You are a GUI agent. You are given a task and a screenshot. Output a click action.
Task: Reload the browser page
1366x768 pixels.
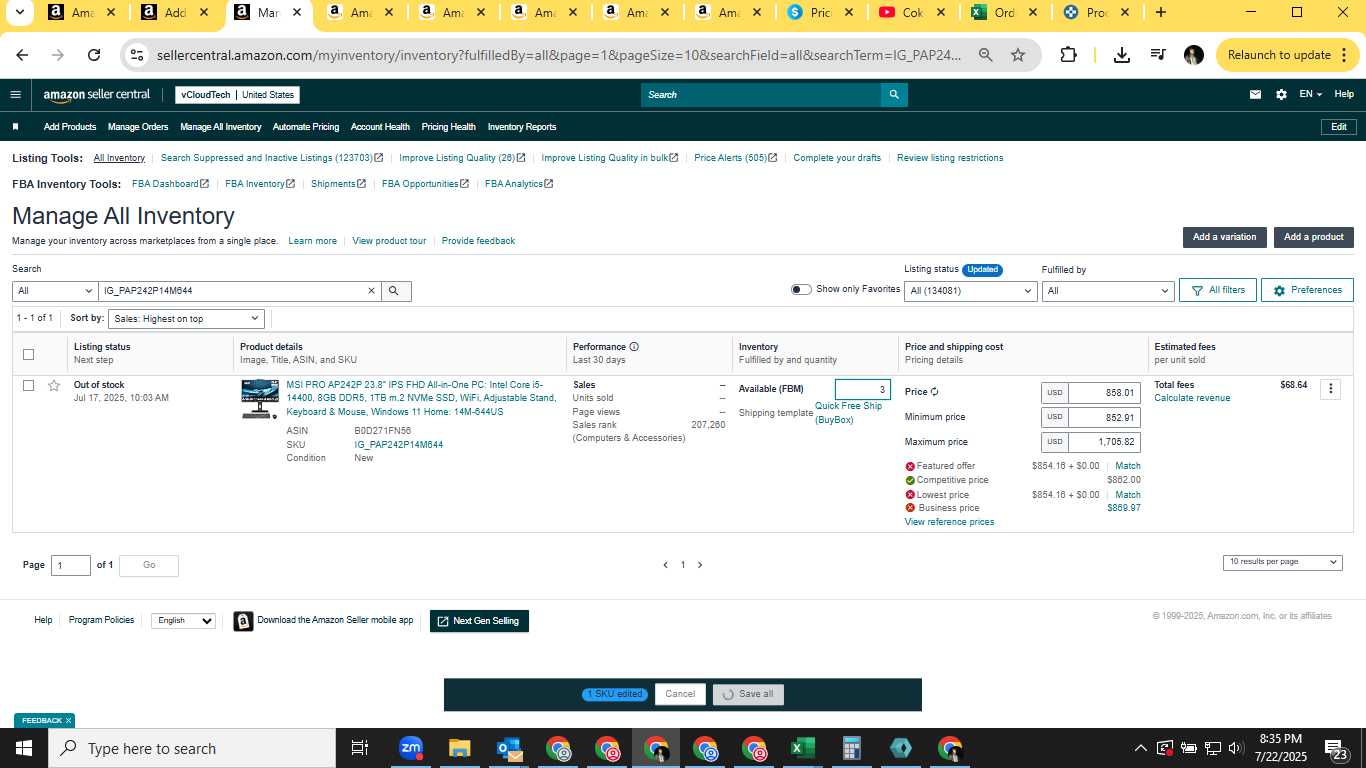(94, 55)
